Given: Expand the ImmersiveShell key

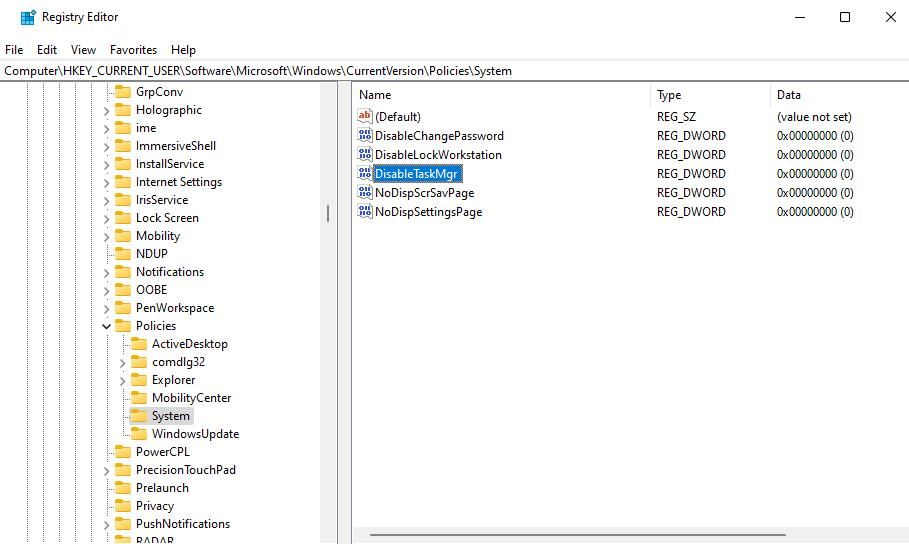Looking at the screenshot, I should [x=107, y=147].
